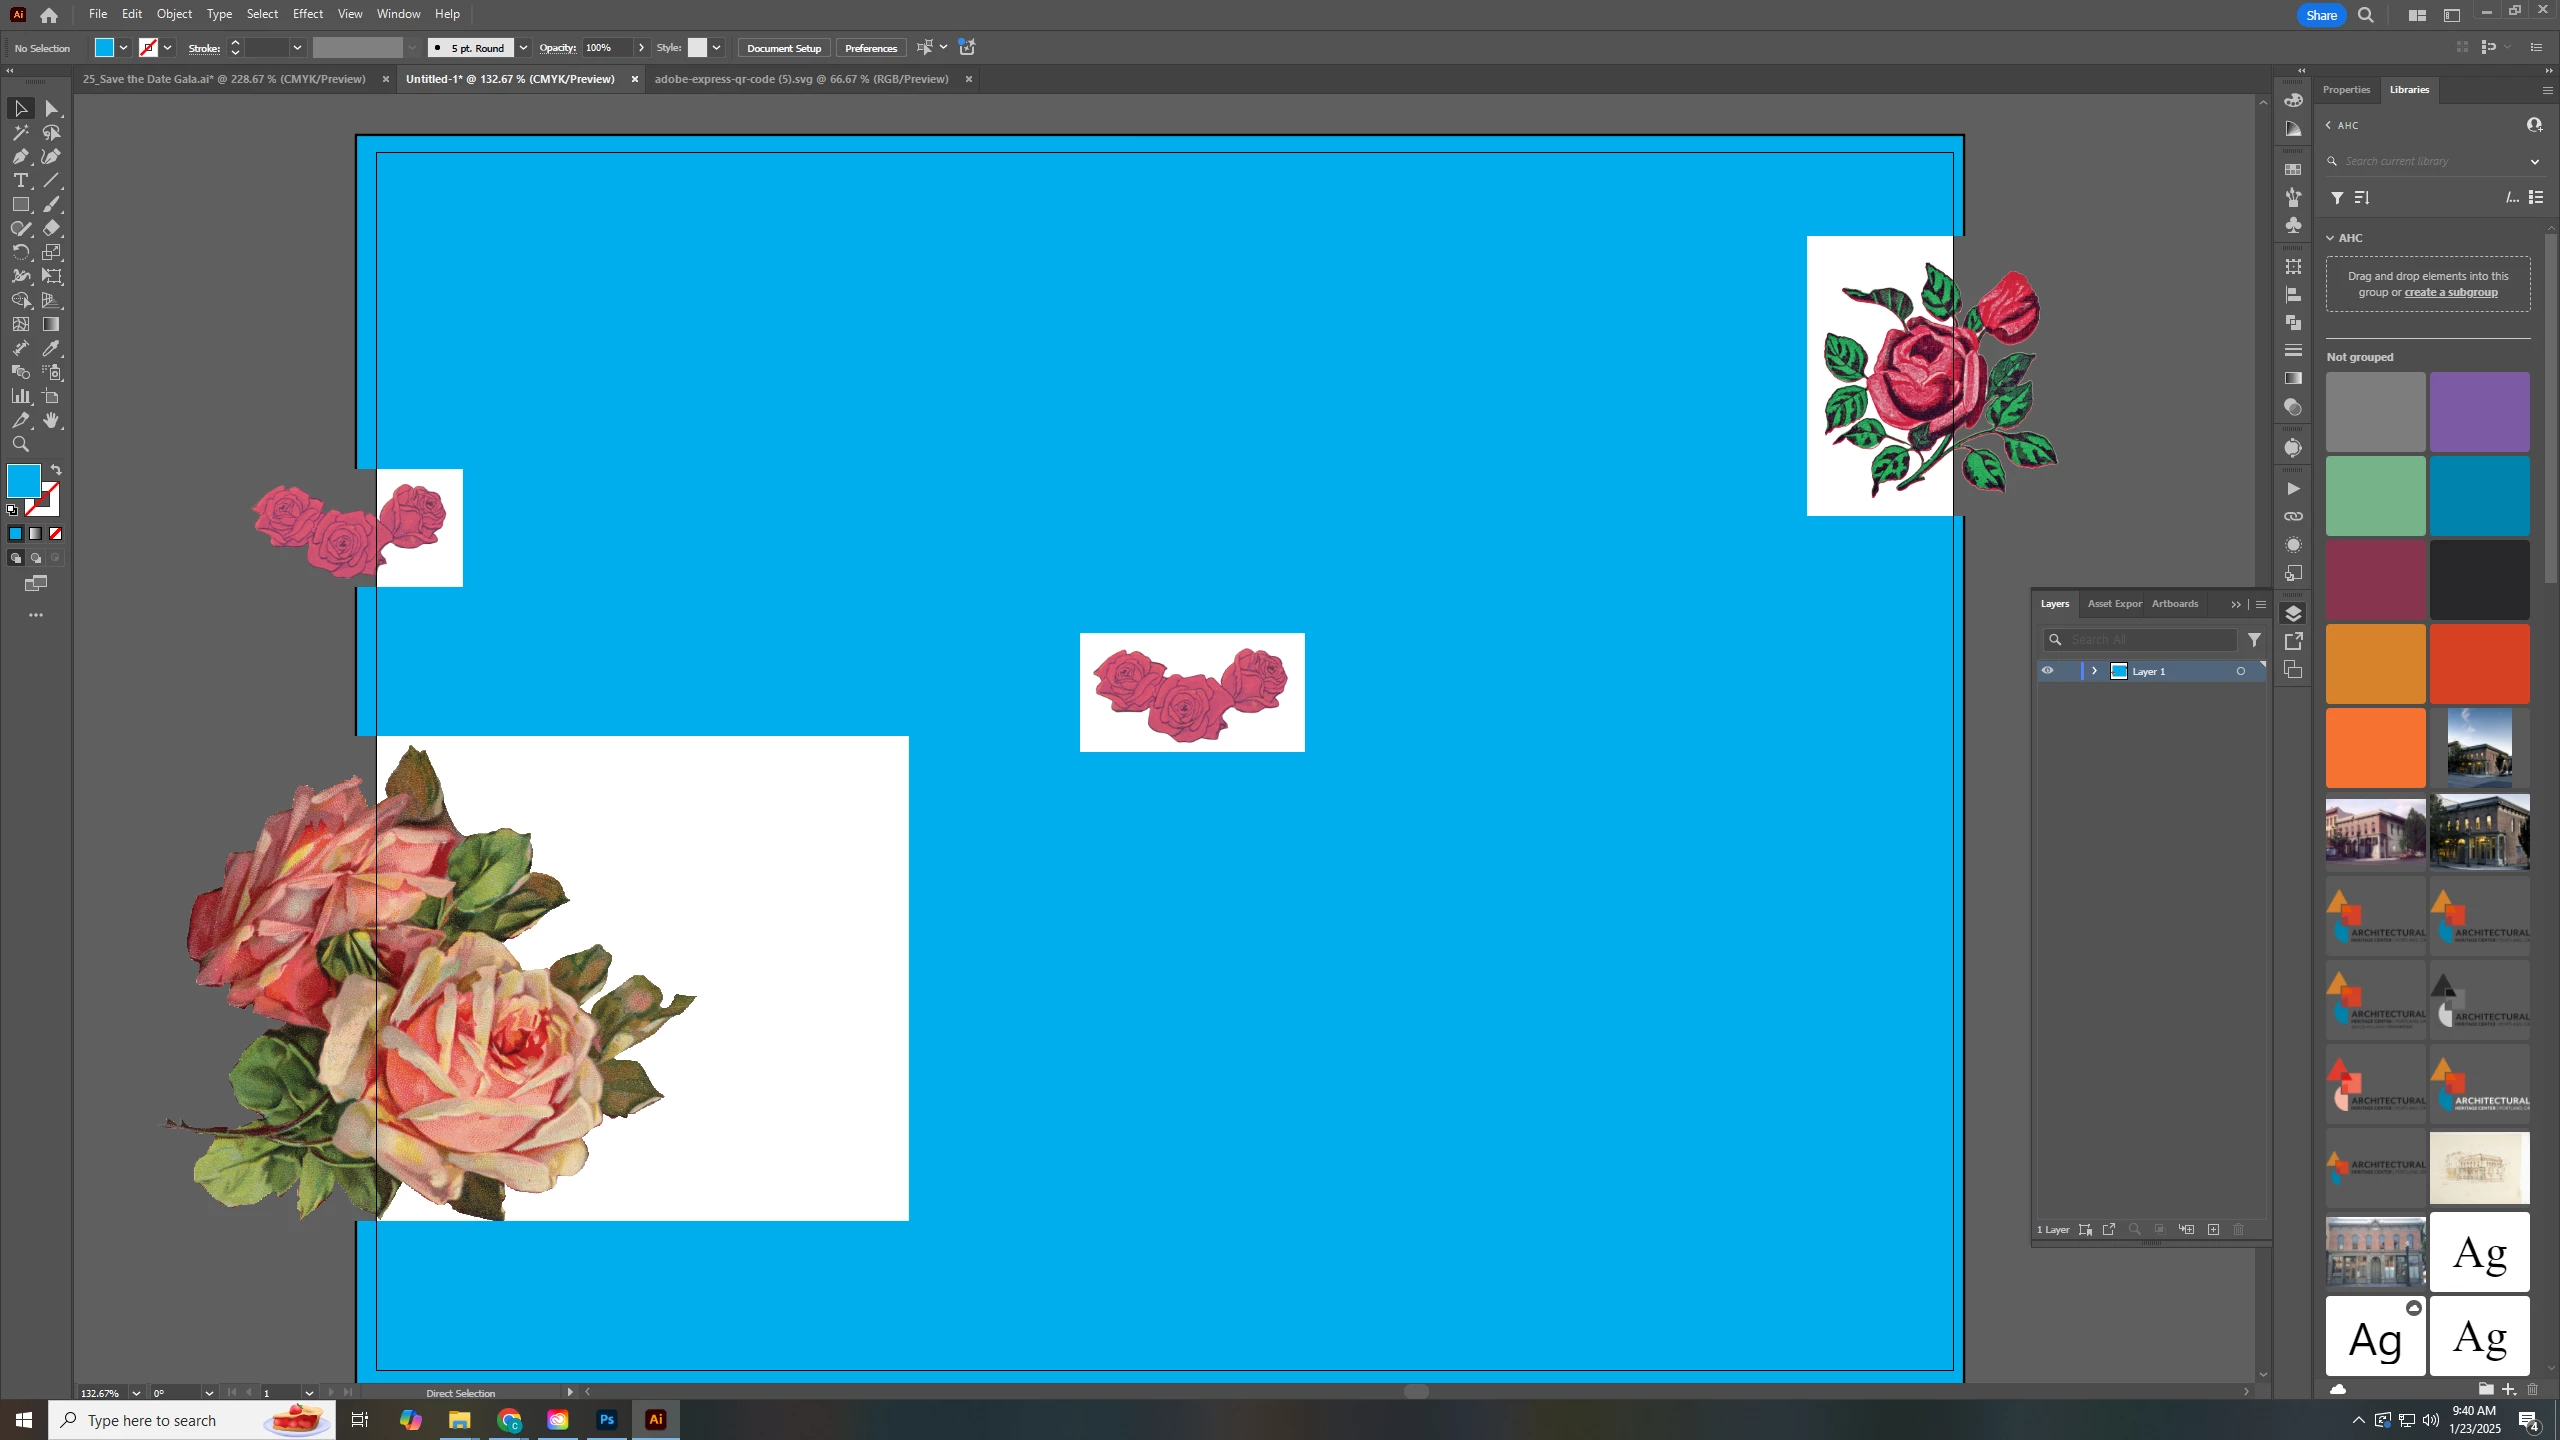Select the Pen tool

(20, 156)
